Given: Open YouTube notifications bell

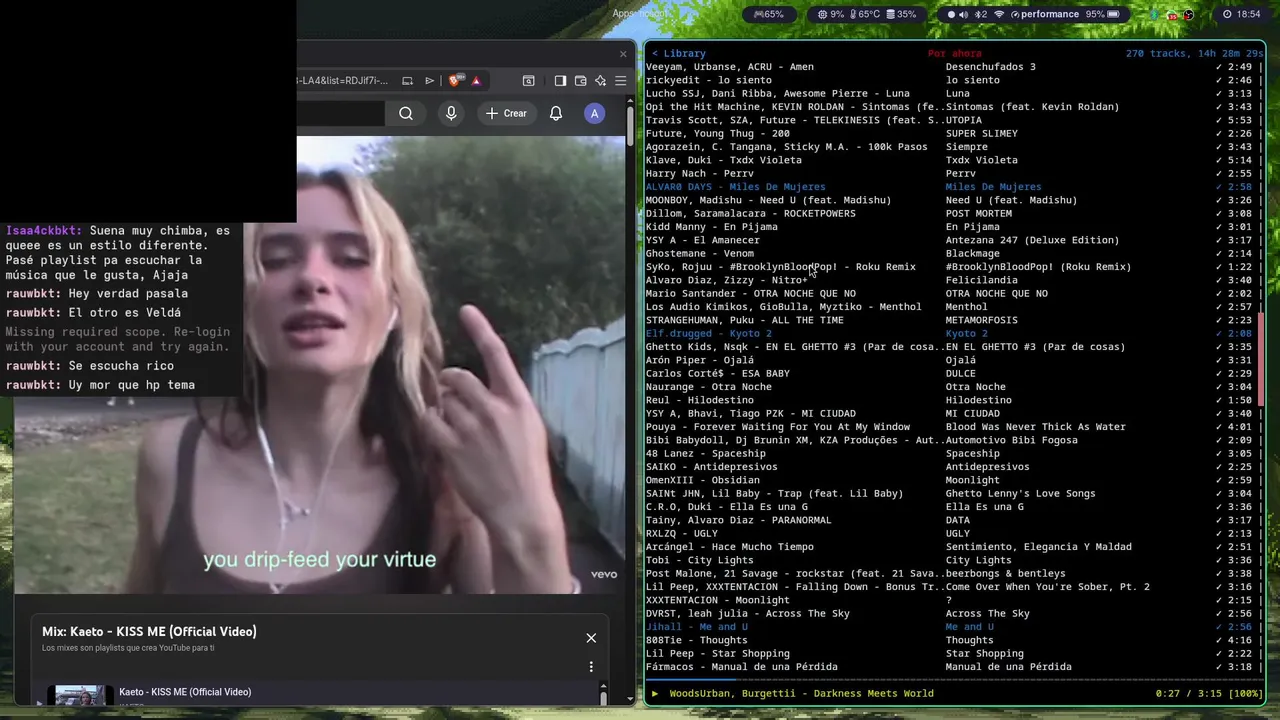Looking at the screenshot, I should (x=556, y=114).
